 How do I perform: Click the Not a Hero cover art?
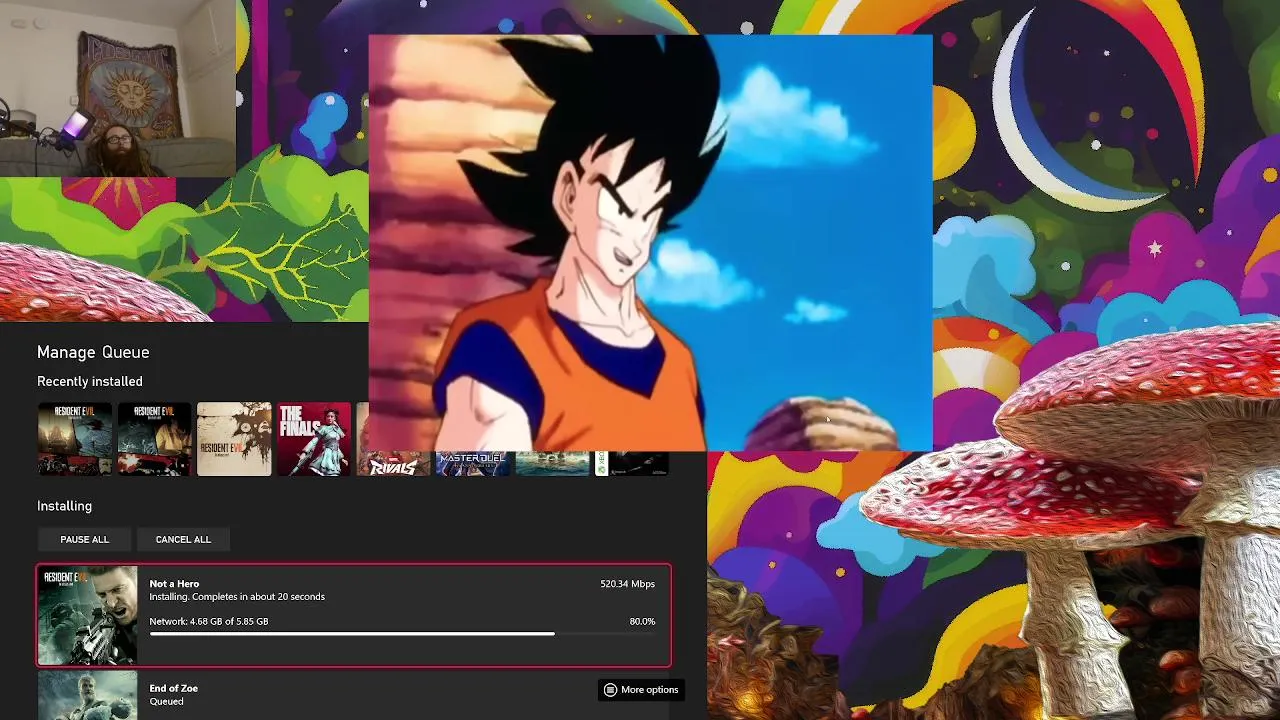88,615
